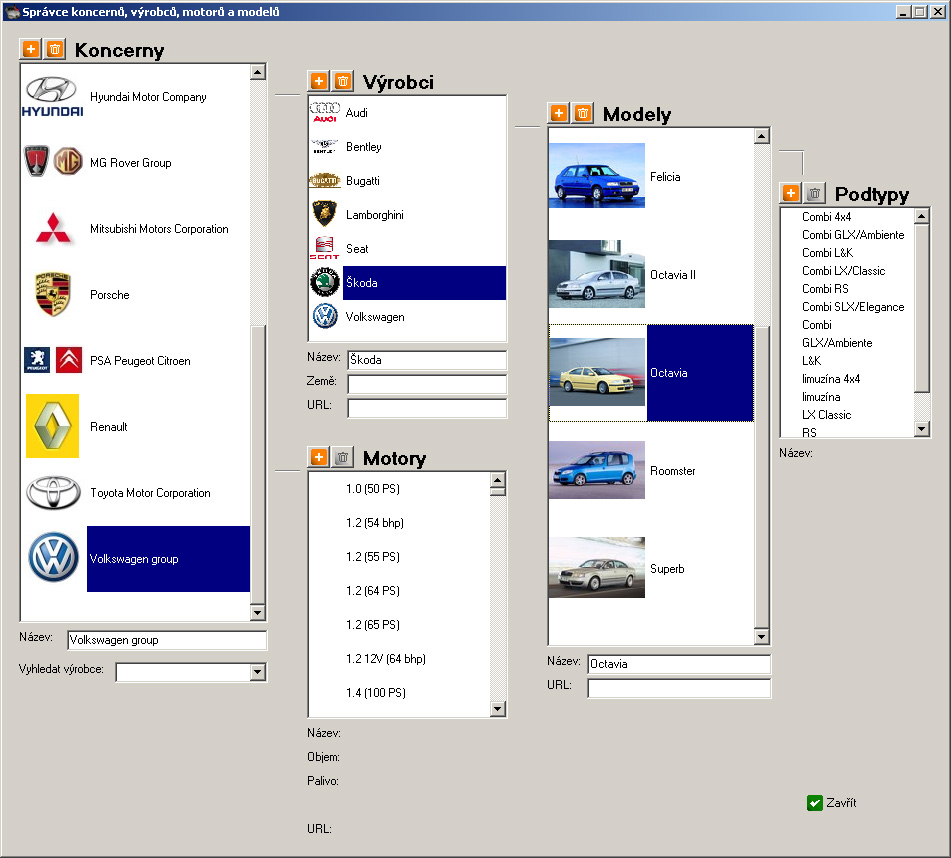Screen dimensions: 951x858
Task: Delete selected koncern with trash icon
Action: (x=55, y=49)
